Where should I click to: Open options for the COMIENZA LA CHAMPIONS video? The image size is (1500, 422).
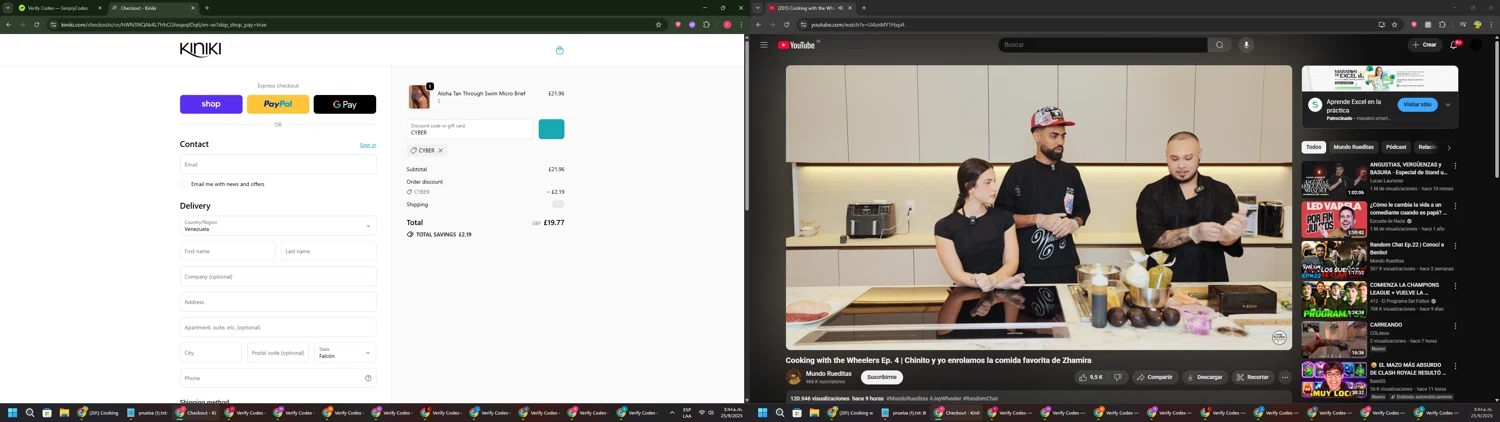click(1455, 286)
